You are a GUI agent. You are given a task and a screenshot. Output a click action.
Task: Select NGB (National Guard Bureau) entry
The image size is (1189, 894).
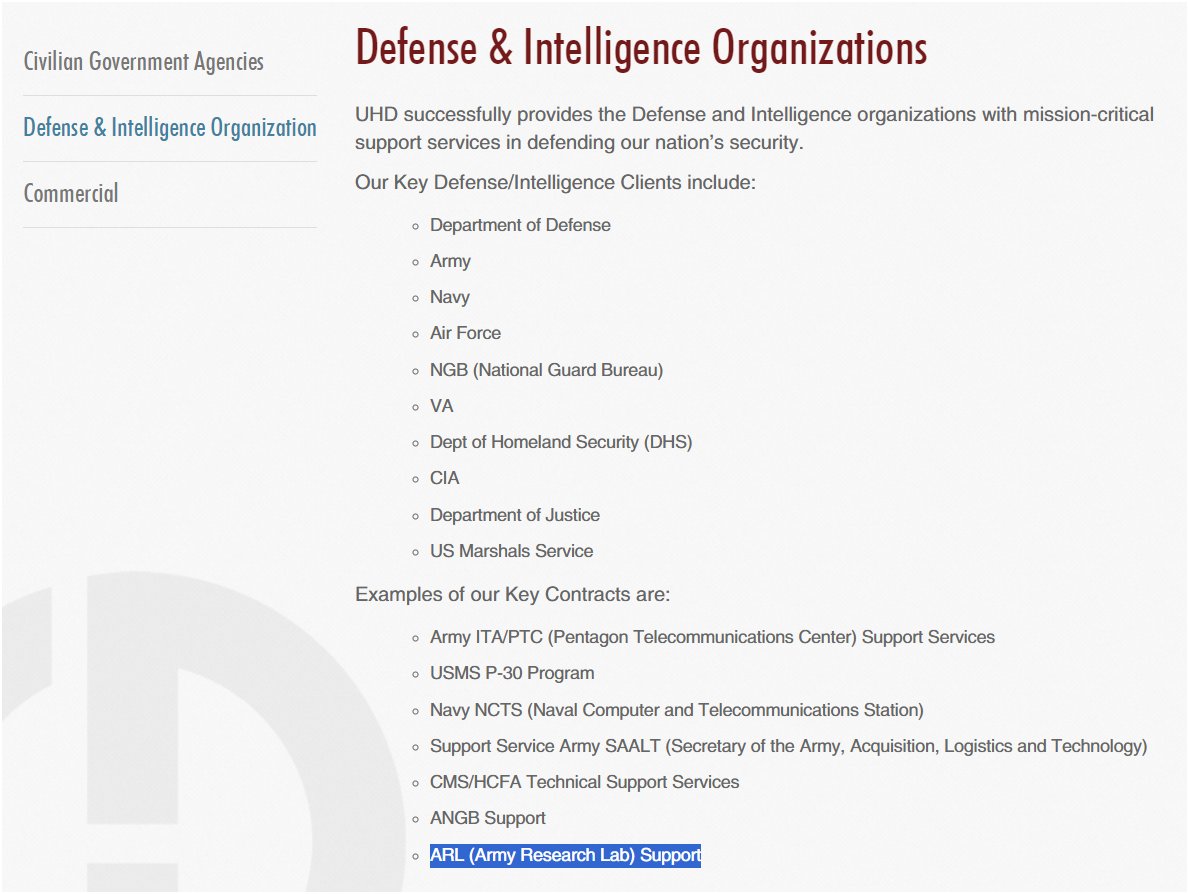click(x=546, y=370)
